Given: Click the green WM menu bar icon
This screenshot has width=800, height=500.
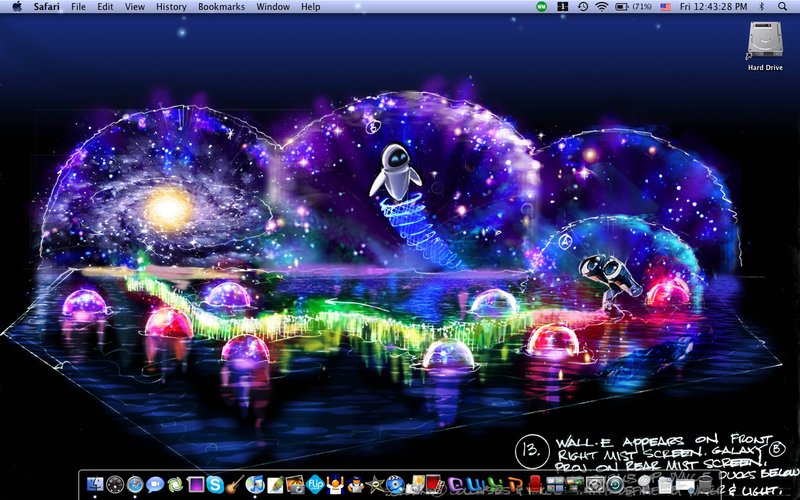Looking at the screenshot, I should pyautogui.click(x=541, y=7).
